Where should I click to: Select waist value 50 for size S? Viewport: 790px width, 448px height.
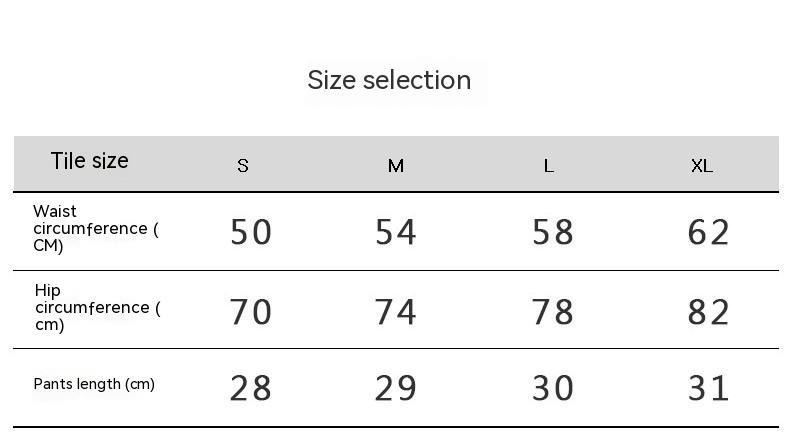[x=251, y=232]
